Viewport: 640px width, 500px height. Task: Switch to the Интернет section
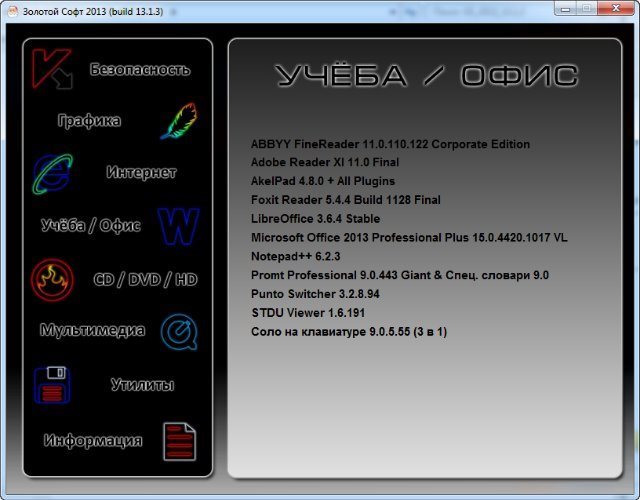pyautogui.click(x=141, y=173)
